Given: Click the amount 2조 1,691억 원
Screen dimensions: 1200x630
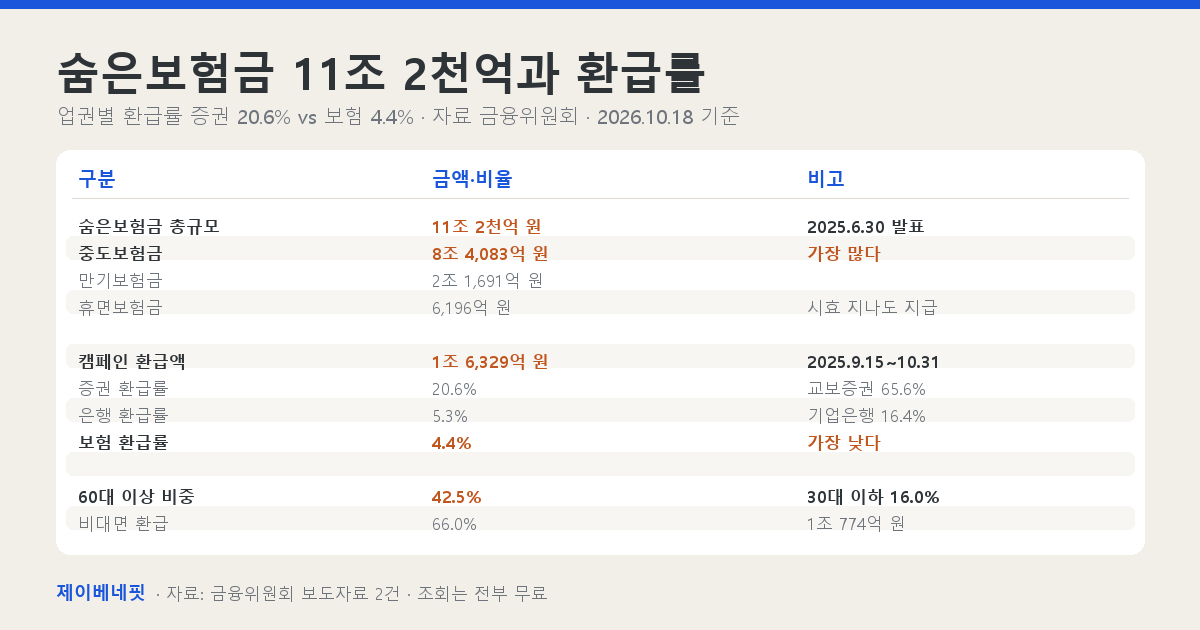Looking at the screenshot, I should [487, 280].
